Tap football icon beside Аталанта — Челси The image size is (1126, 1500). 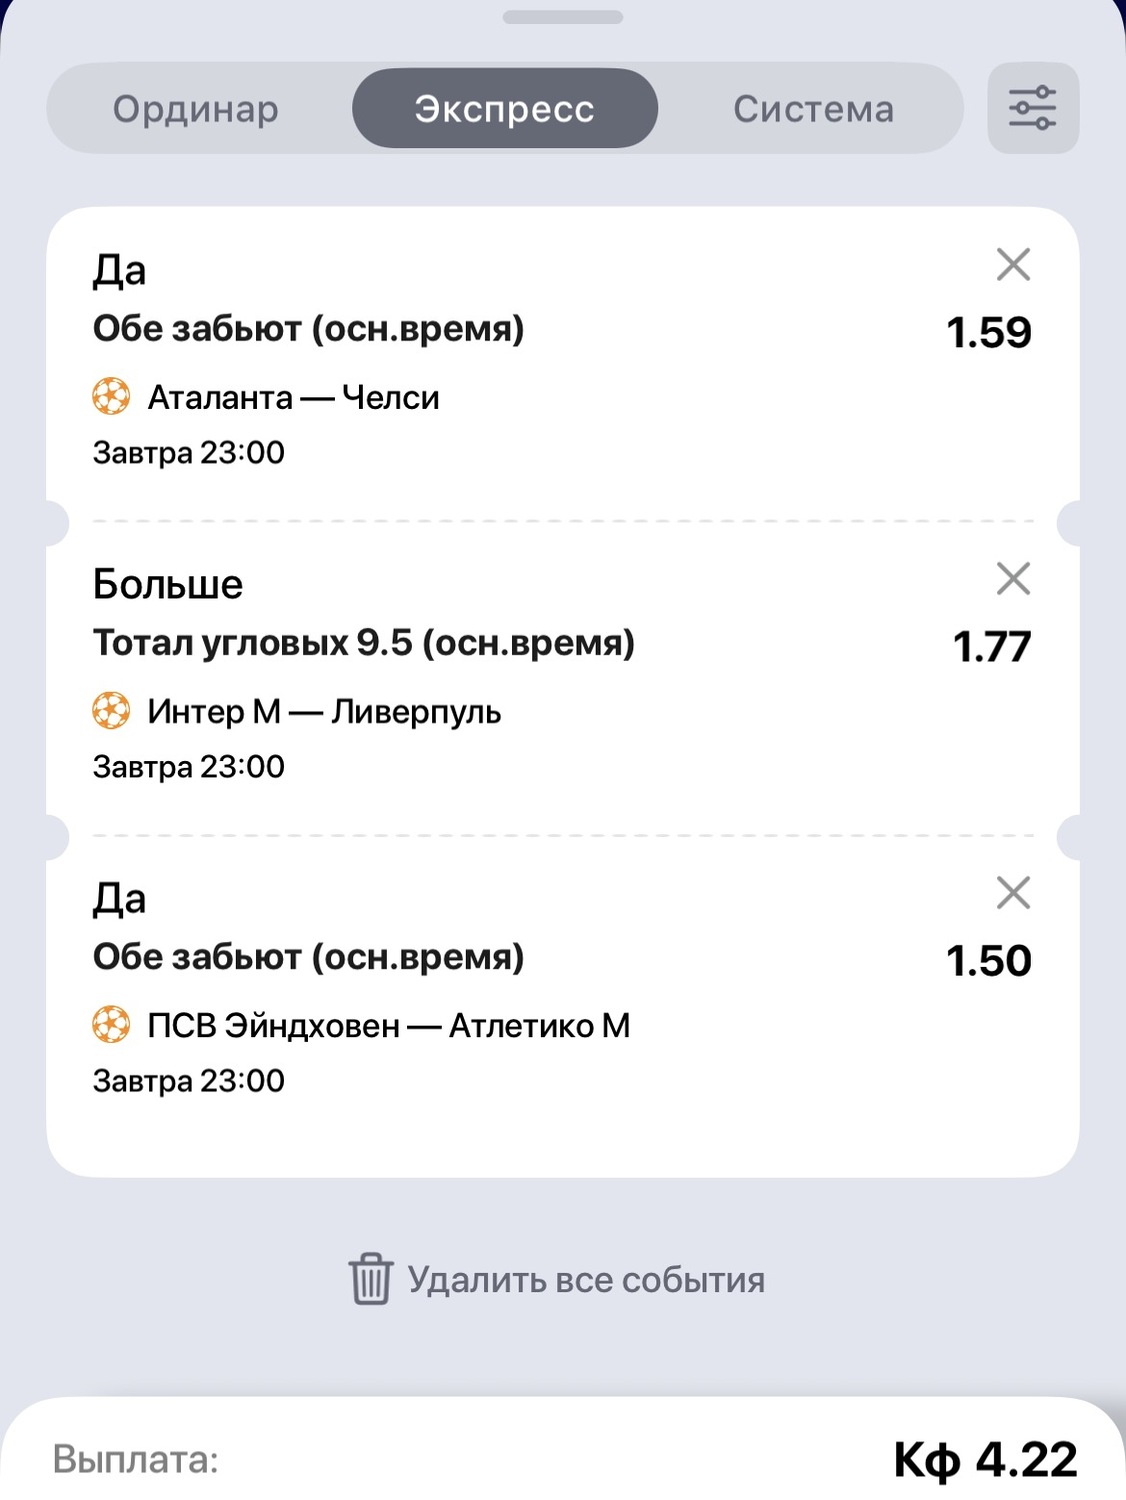(x=111, y=397)
